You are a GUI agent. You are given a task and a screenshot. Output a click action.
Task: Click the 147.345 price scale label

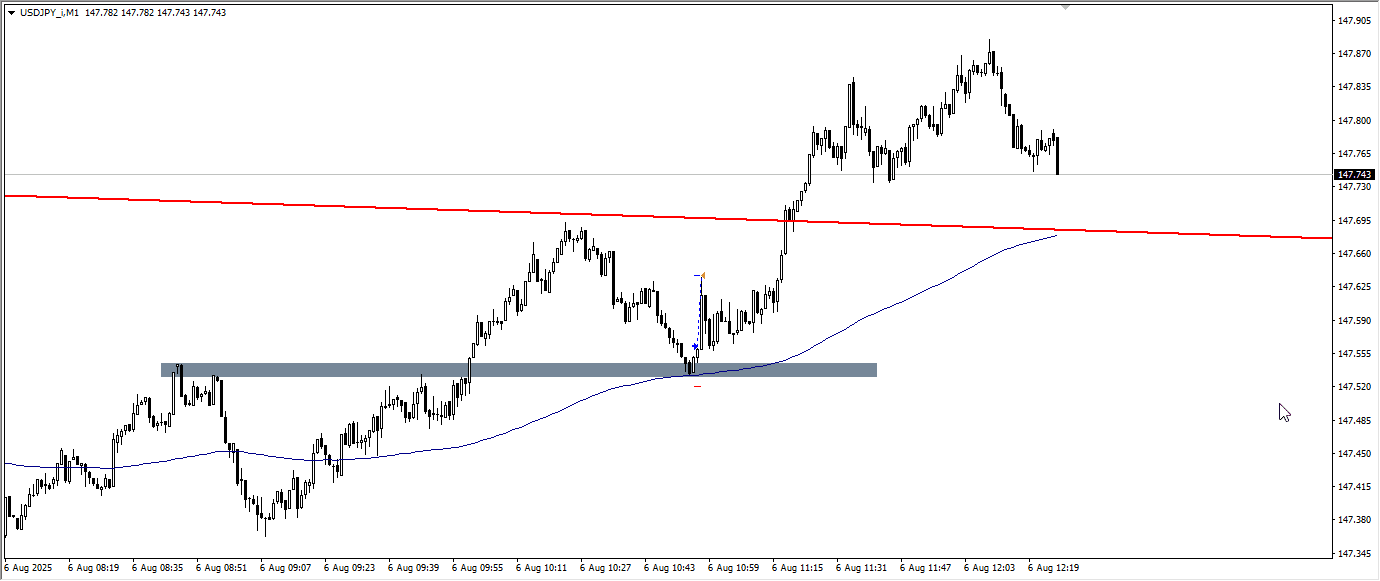click(x=1354, y=554)
